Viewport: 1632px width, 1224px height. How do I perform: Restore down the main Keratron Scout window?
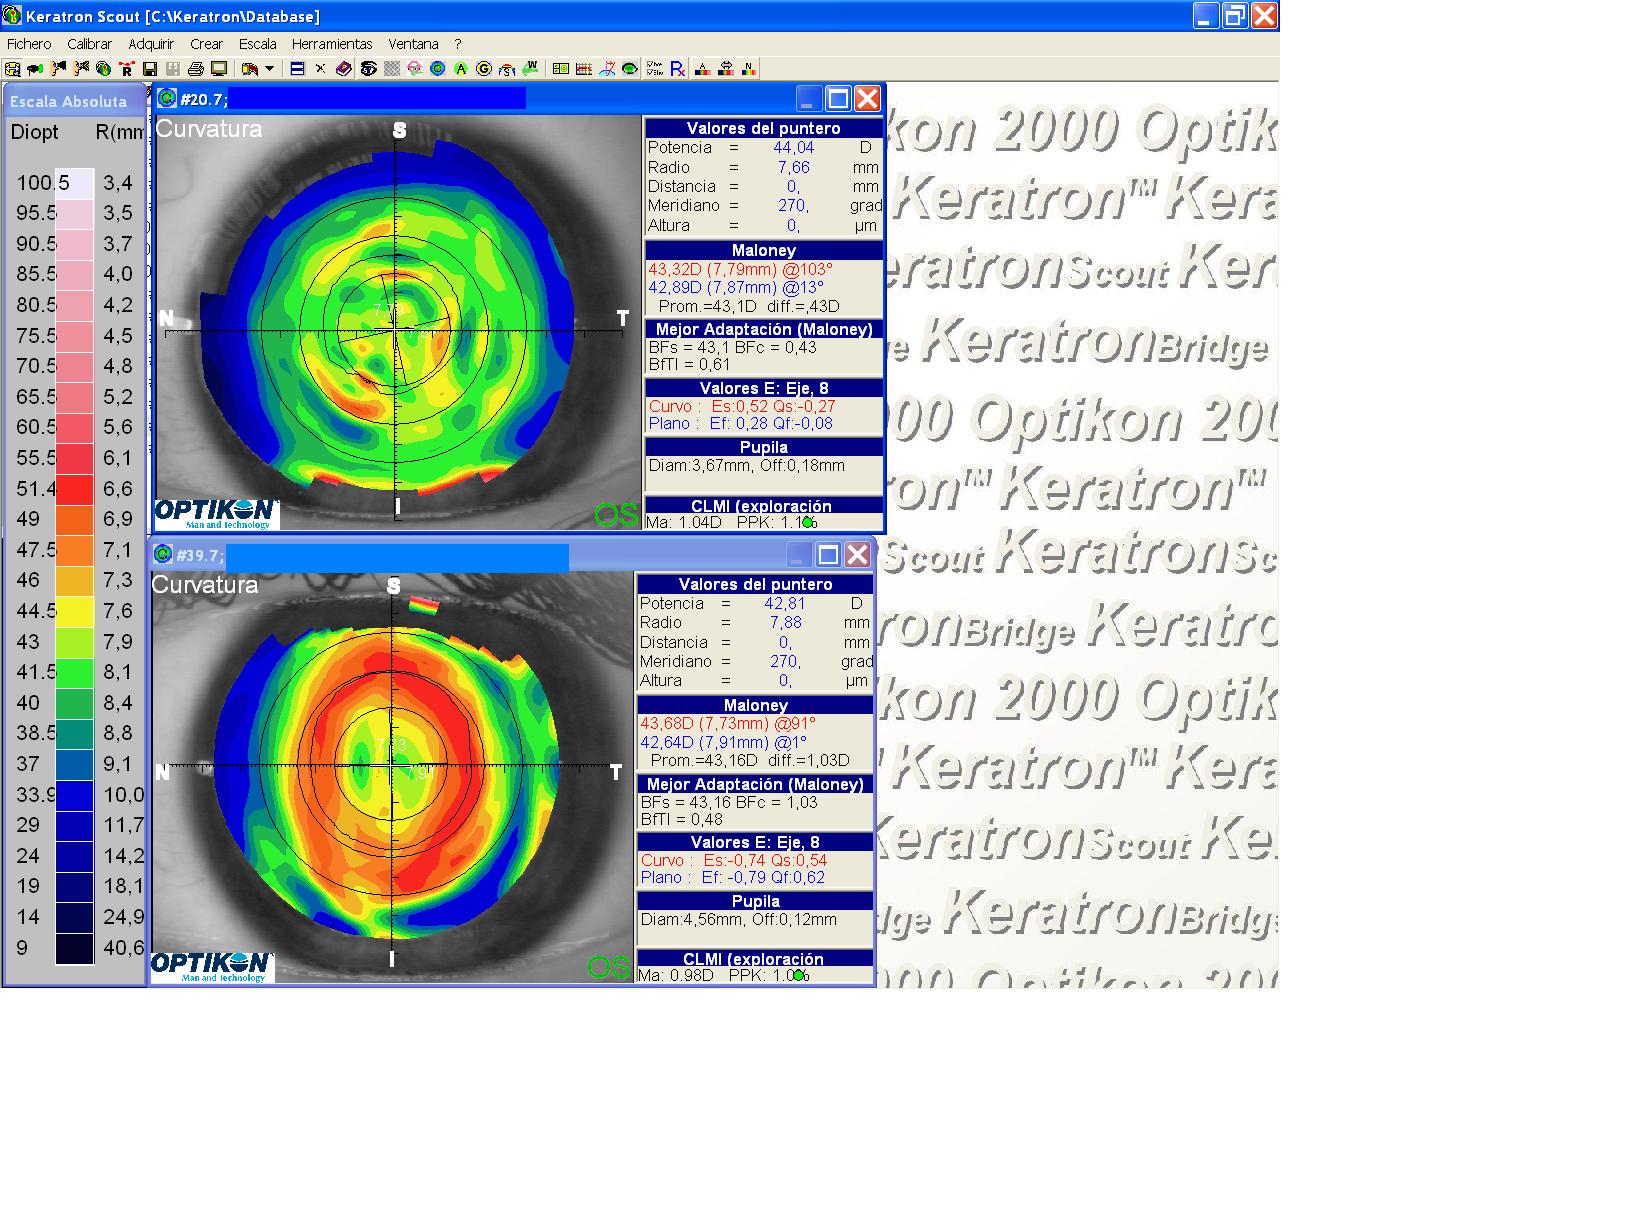pyautogui.click(x=1236, y=15)
